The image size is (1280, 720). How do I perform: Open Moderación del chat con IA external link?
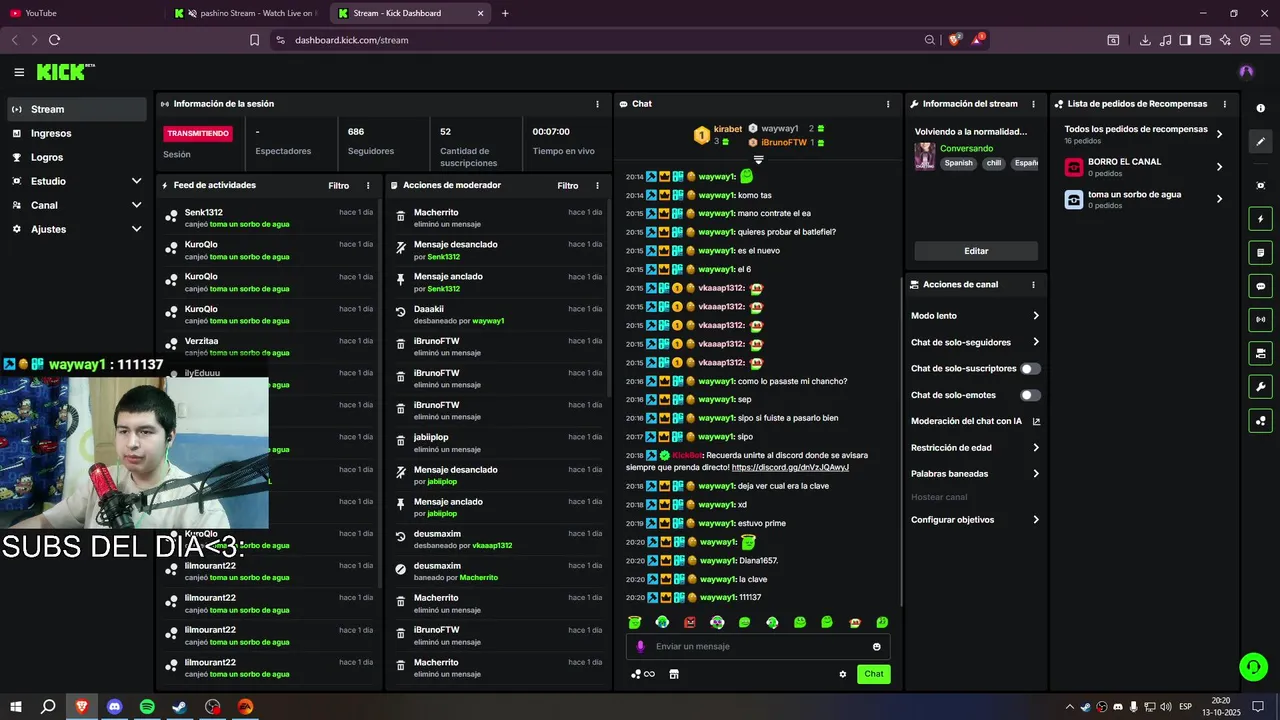point(1036,422)
